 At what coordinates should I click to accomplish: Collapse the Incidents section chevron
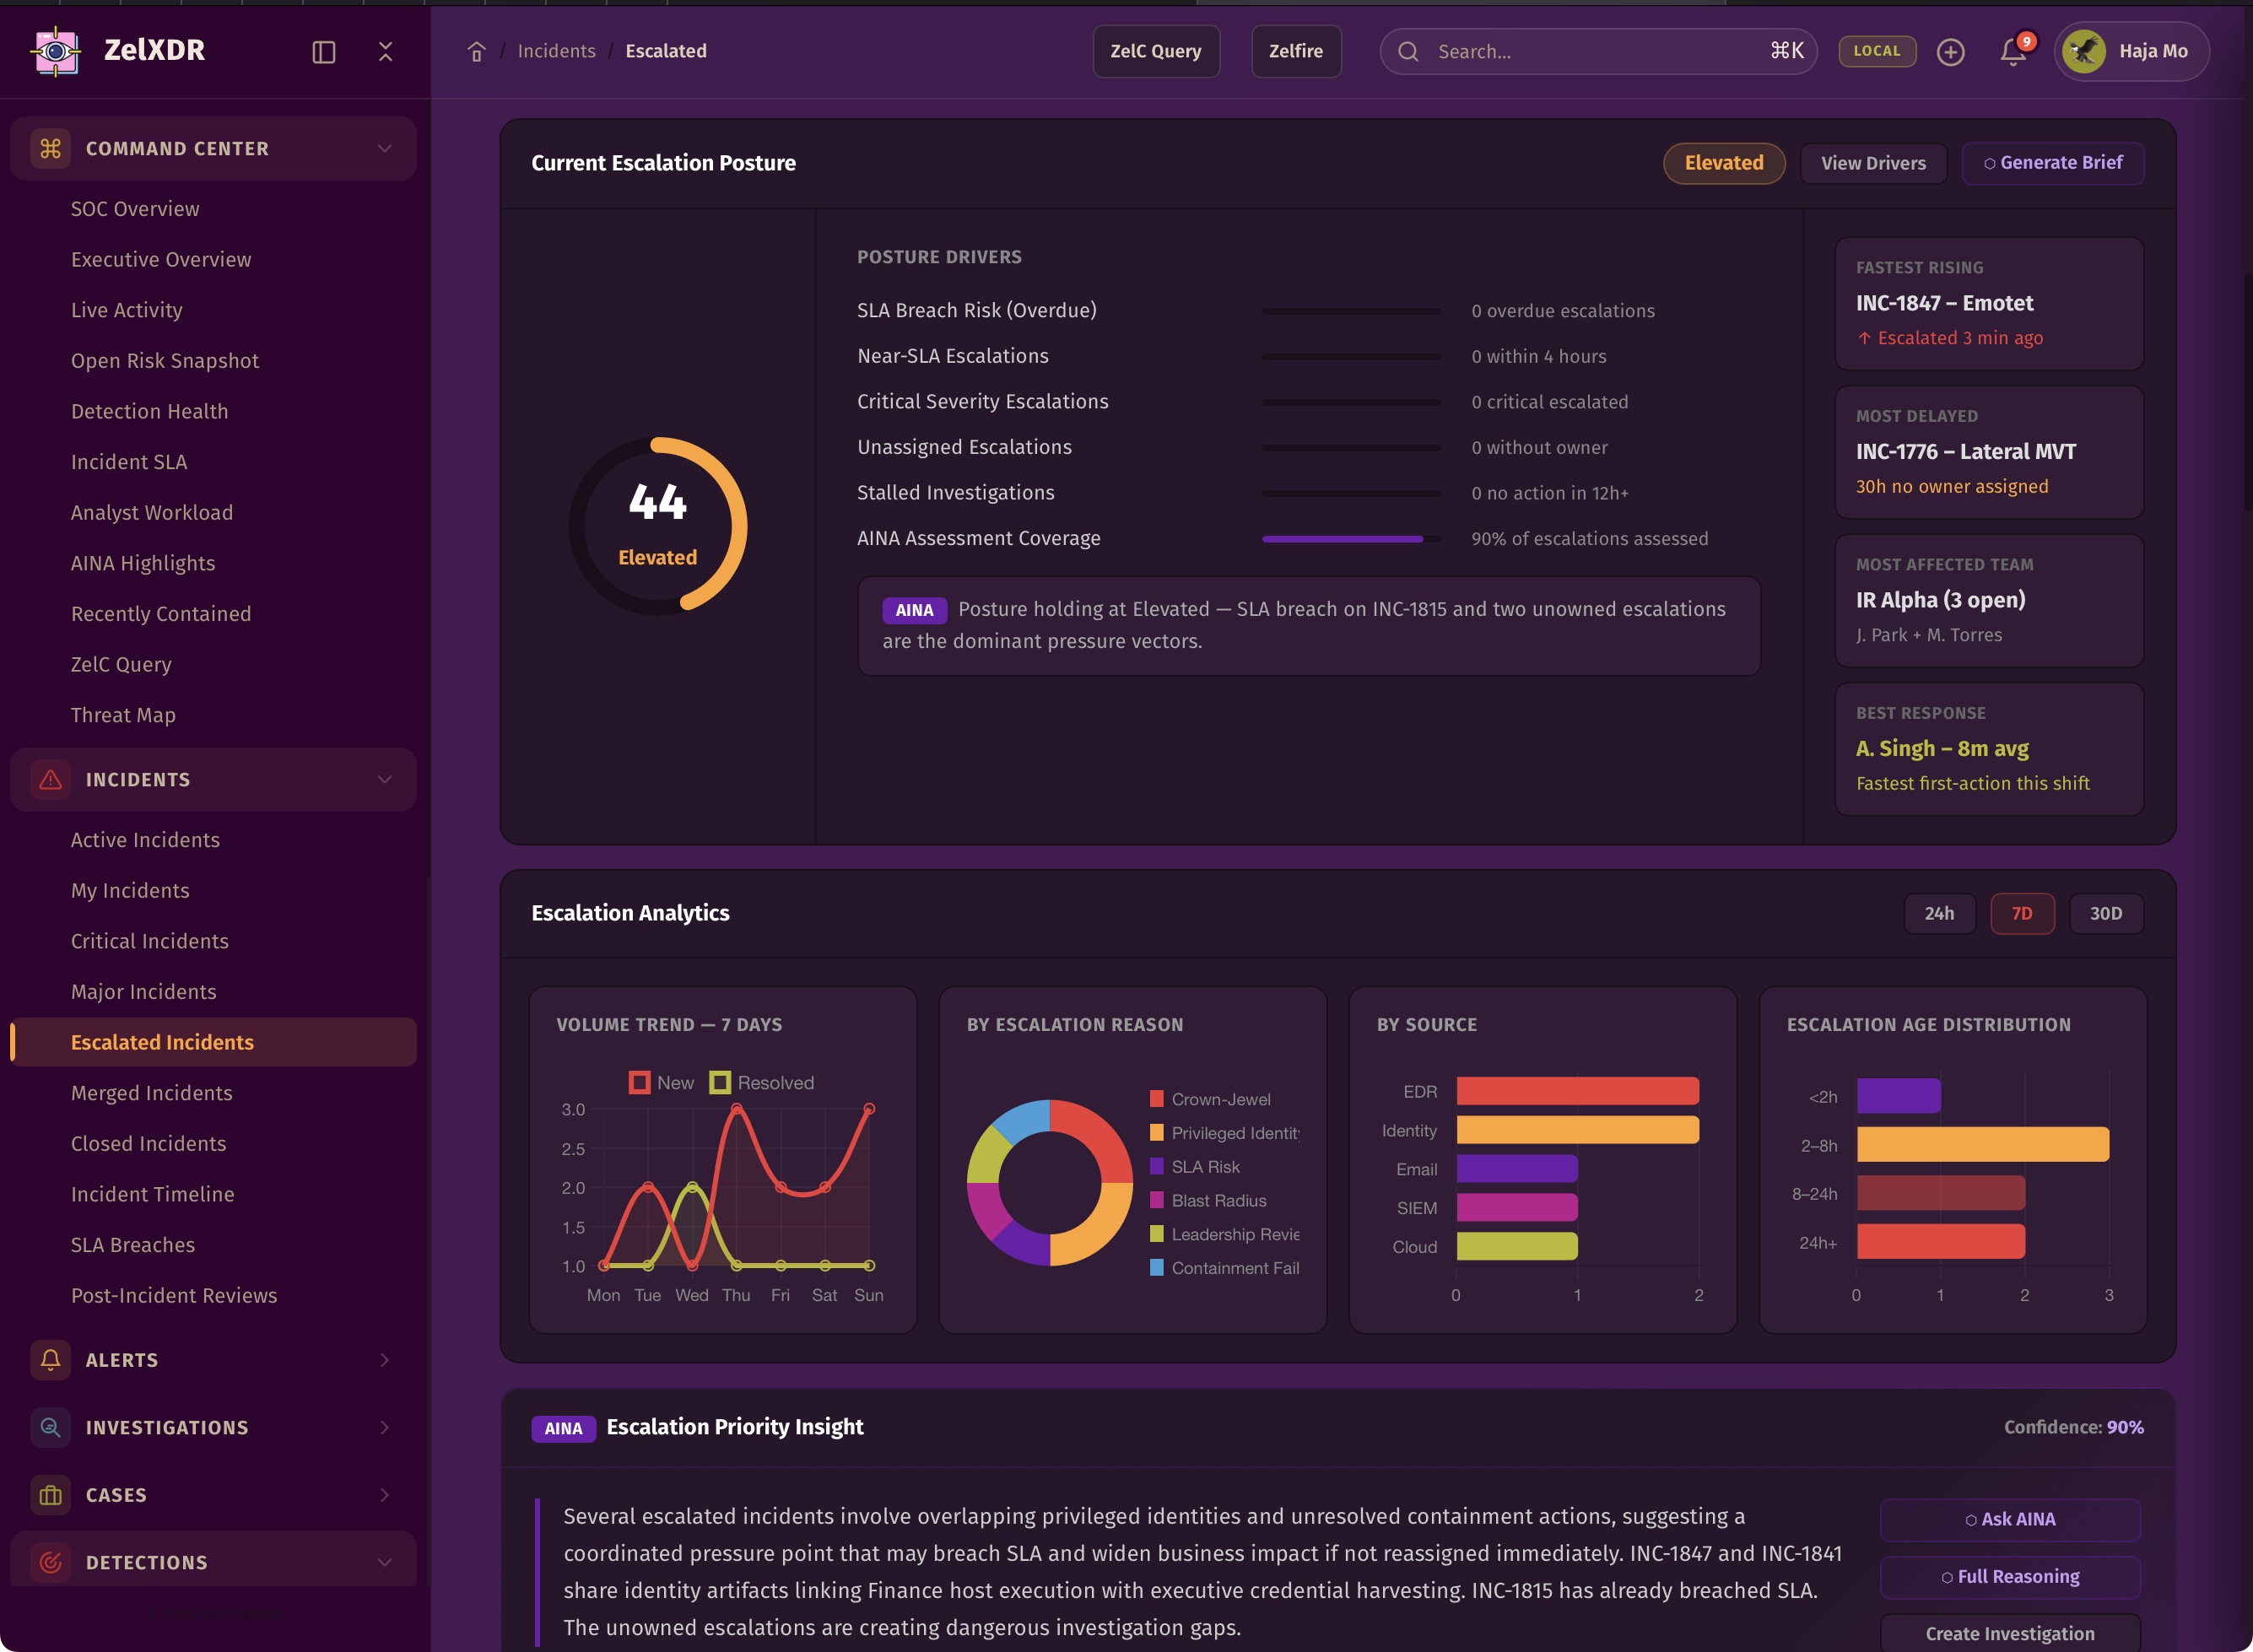(x=384, y=780)
